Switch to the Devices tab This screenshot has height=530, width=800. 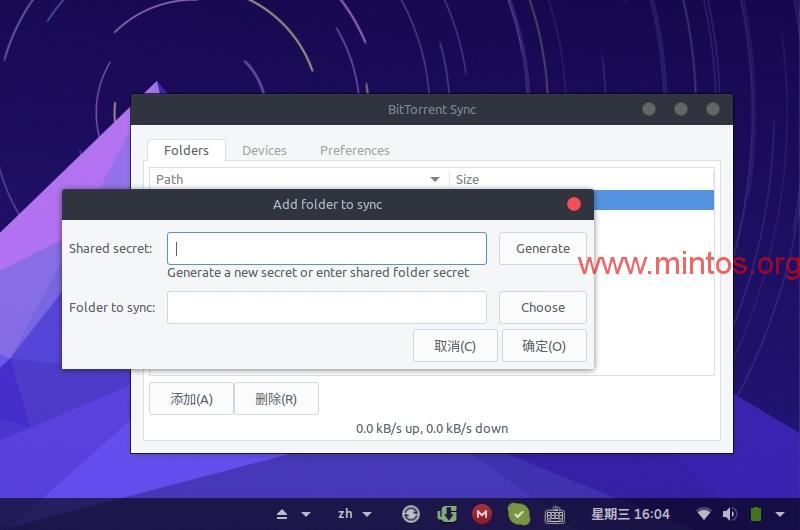[264, 150]
